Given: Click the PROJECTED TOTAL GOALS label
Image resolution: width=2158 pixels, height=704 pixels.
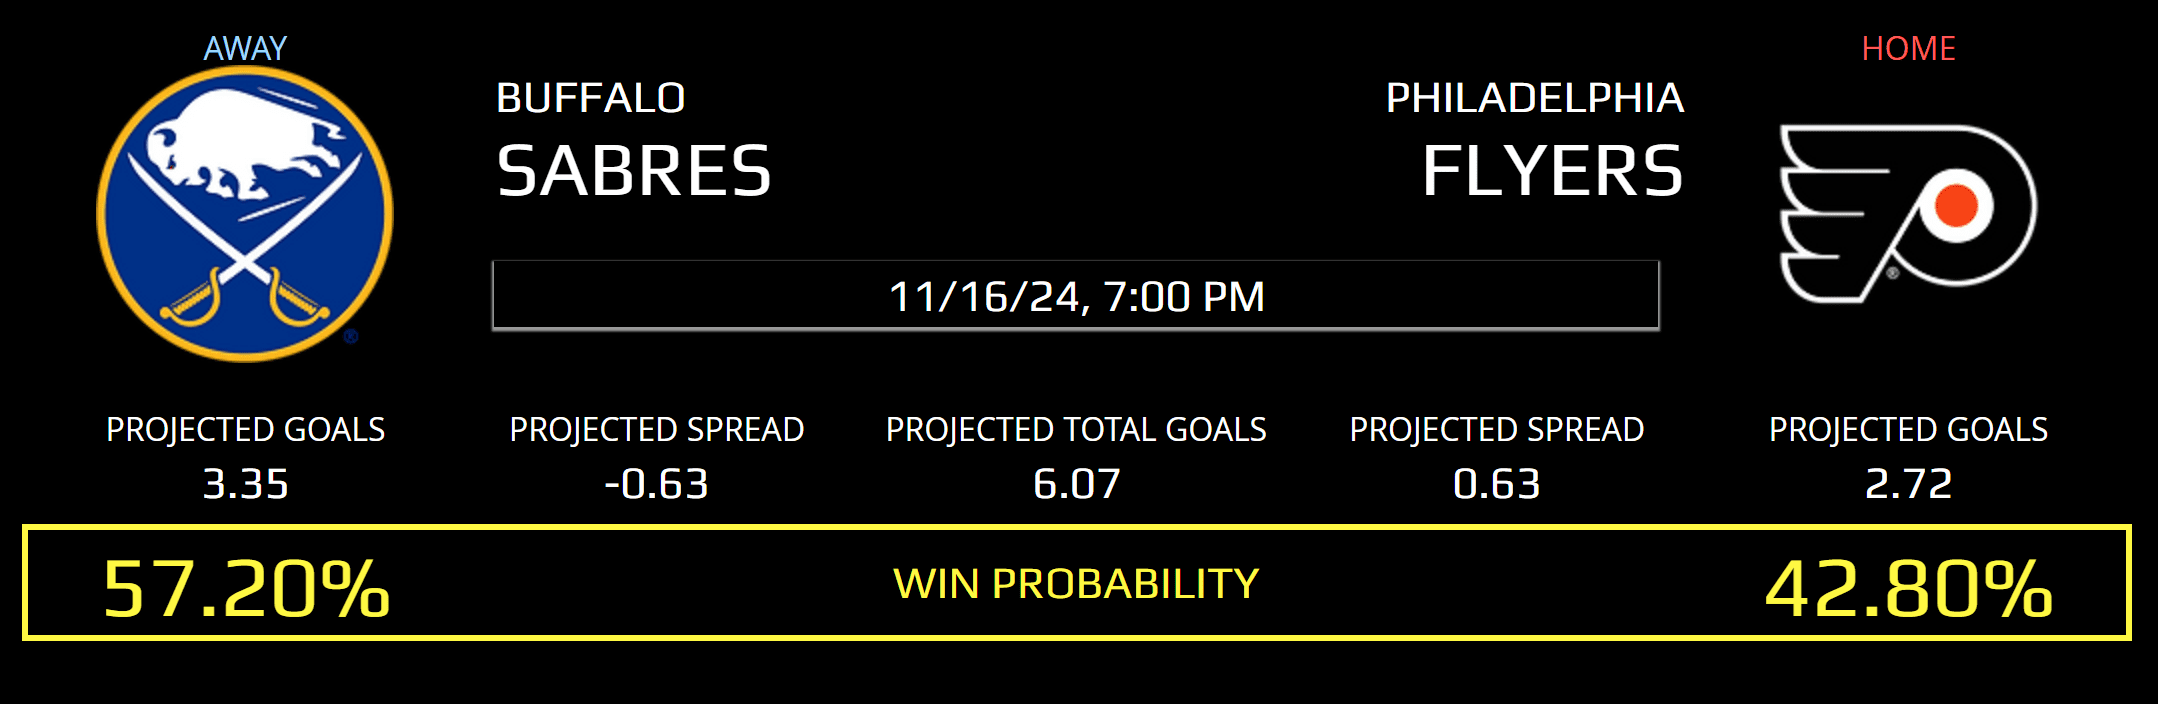Looking at the screenshot, I should pyautogui.click(x=1076, y=429).
